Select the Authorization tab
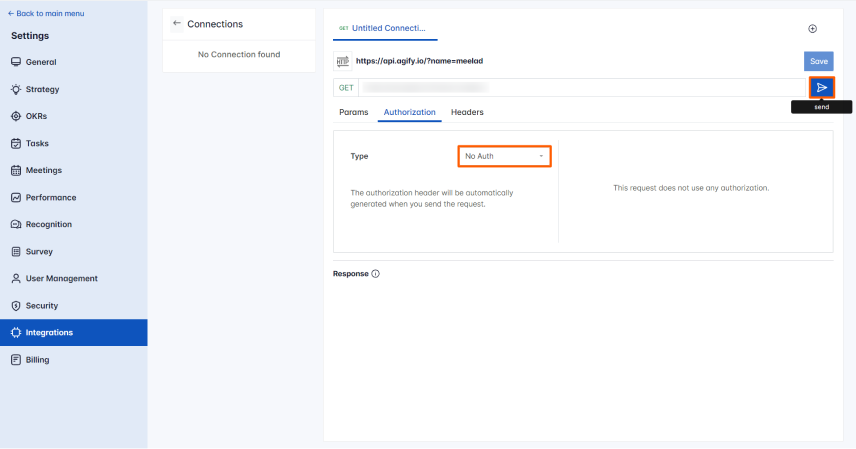Image resolution: width=856 pixels, height=449 pixels. [409, 112]
